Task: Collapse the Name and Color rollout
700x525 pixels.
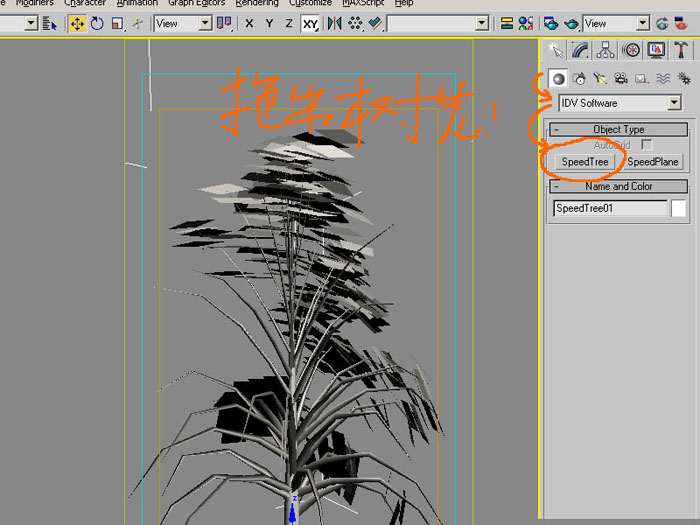Action: click(618, 186)
